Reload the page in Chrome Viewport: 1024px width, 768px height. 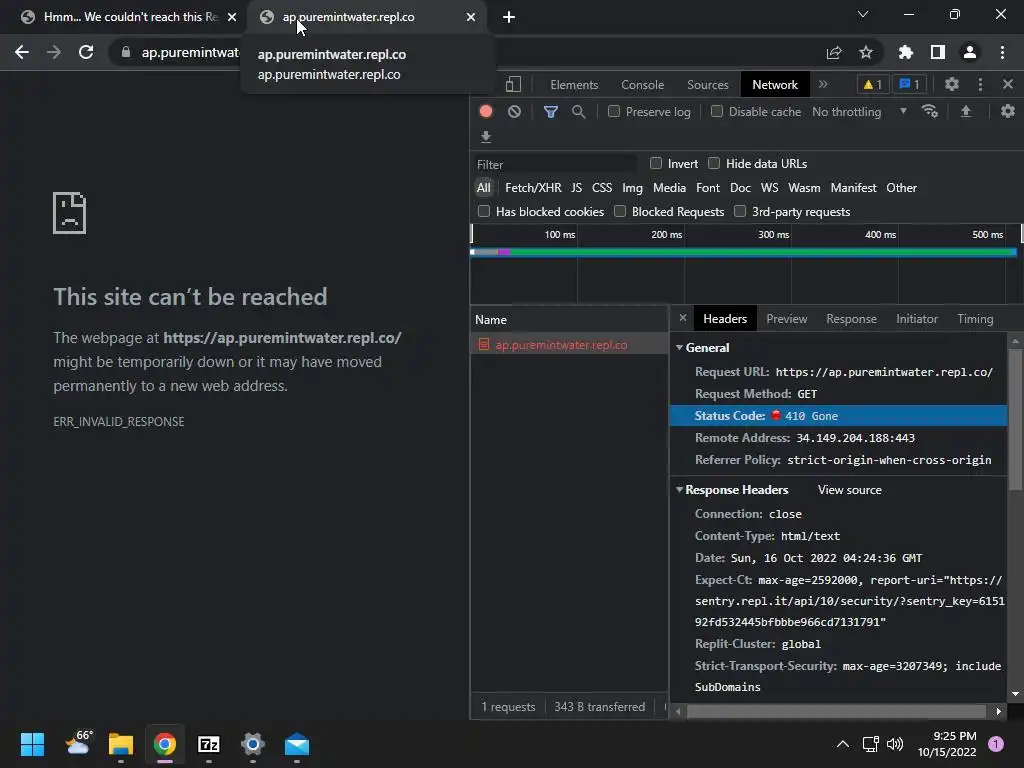coord(86,52)
